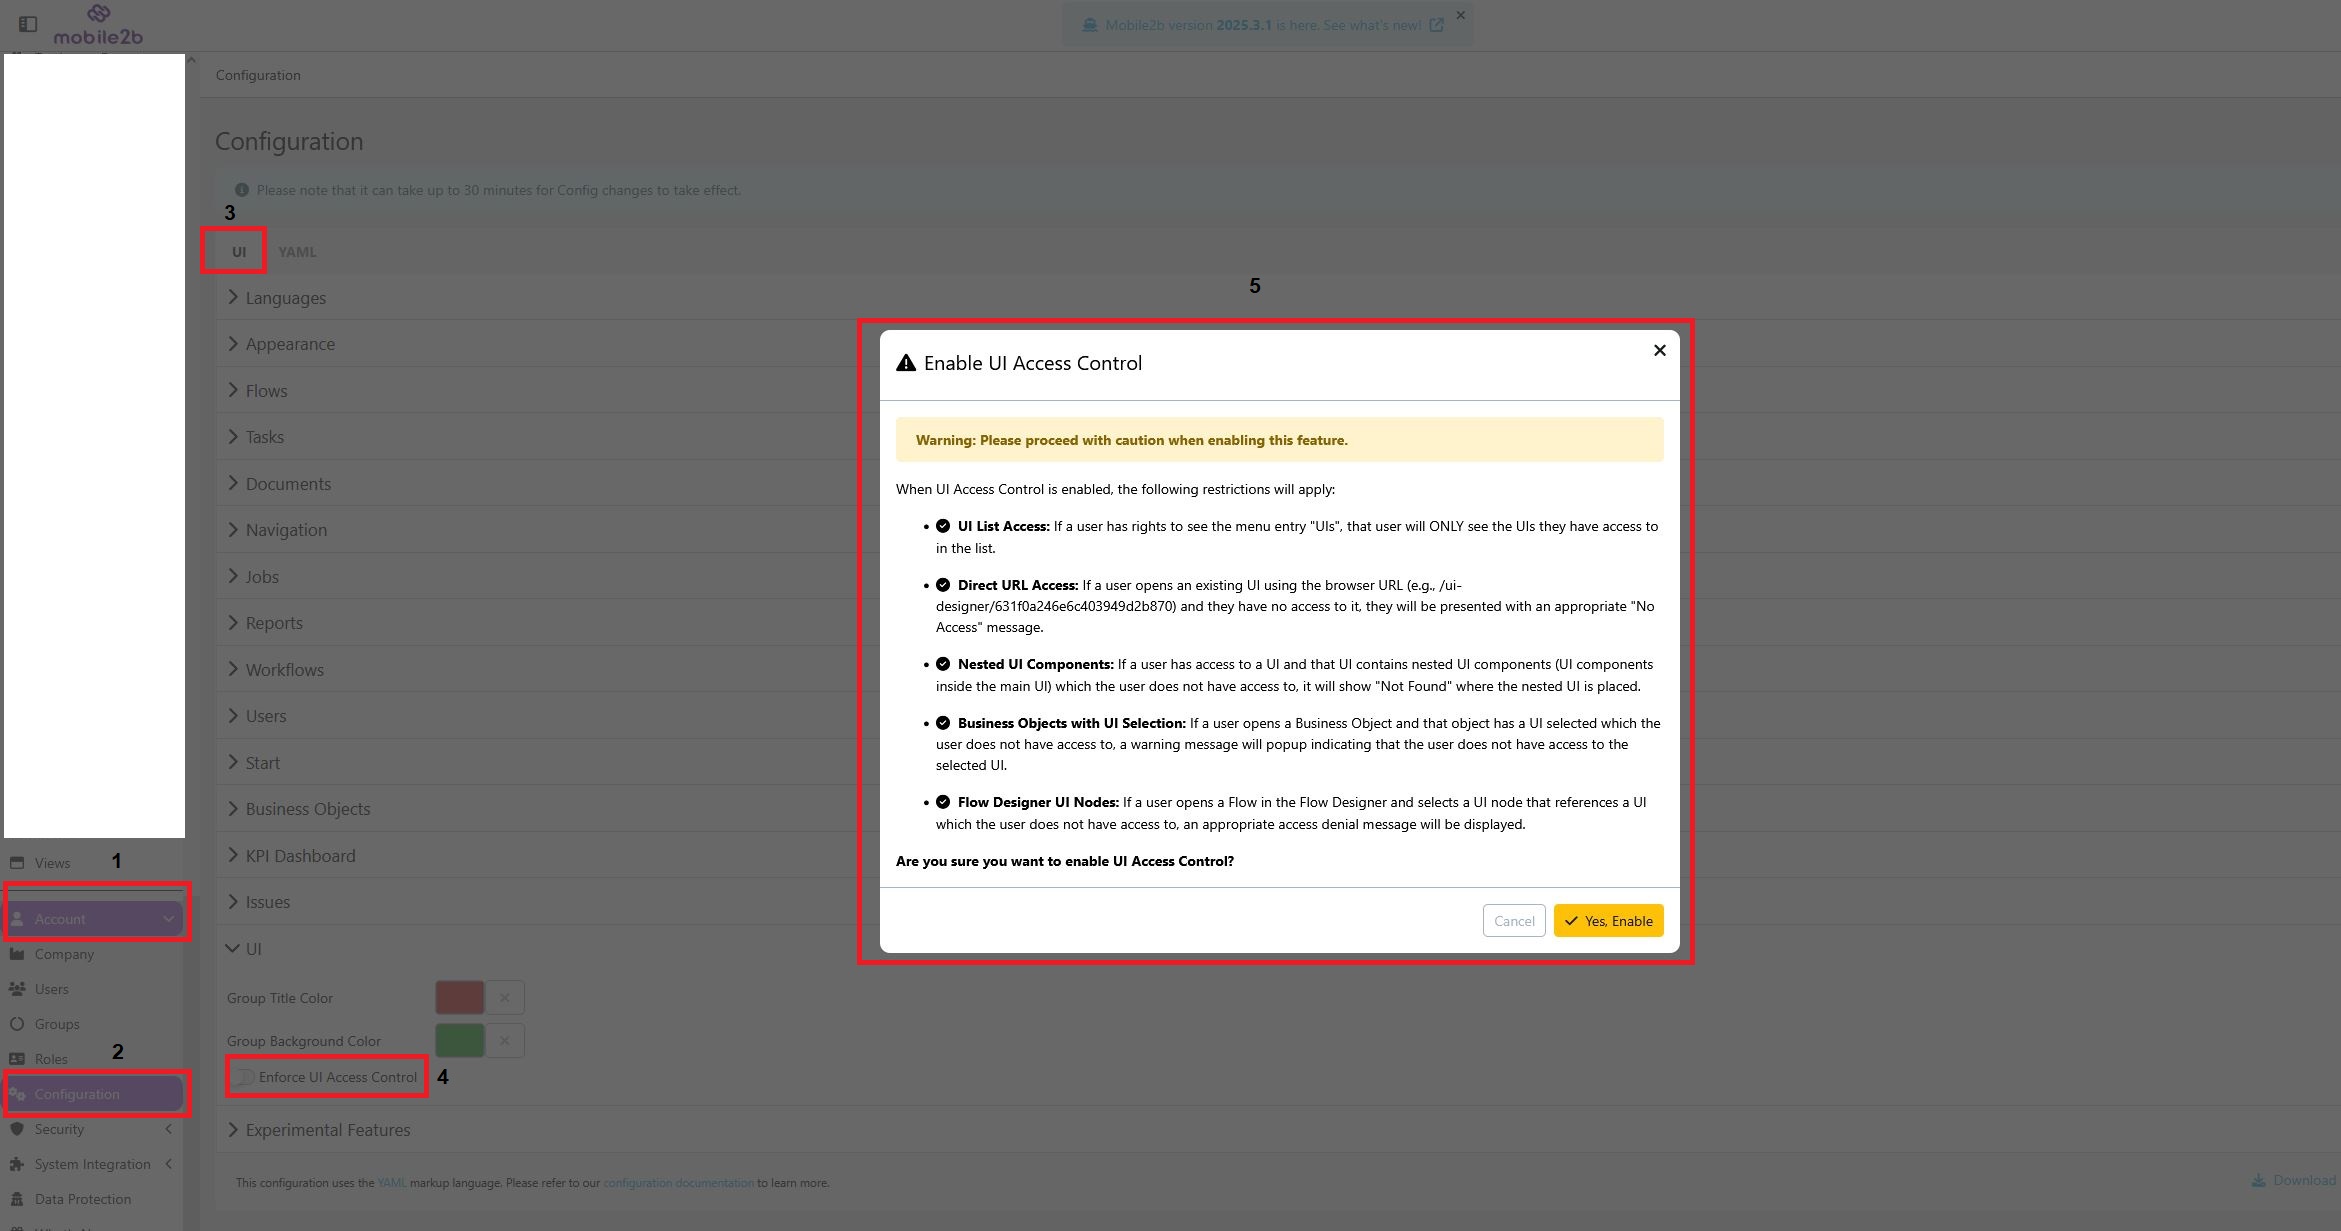
Task: Click the Yes, Enable button
Action: click(1607, 920)
